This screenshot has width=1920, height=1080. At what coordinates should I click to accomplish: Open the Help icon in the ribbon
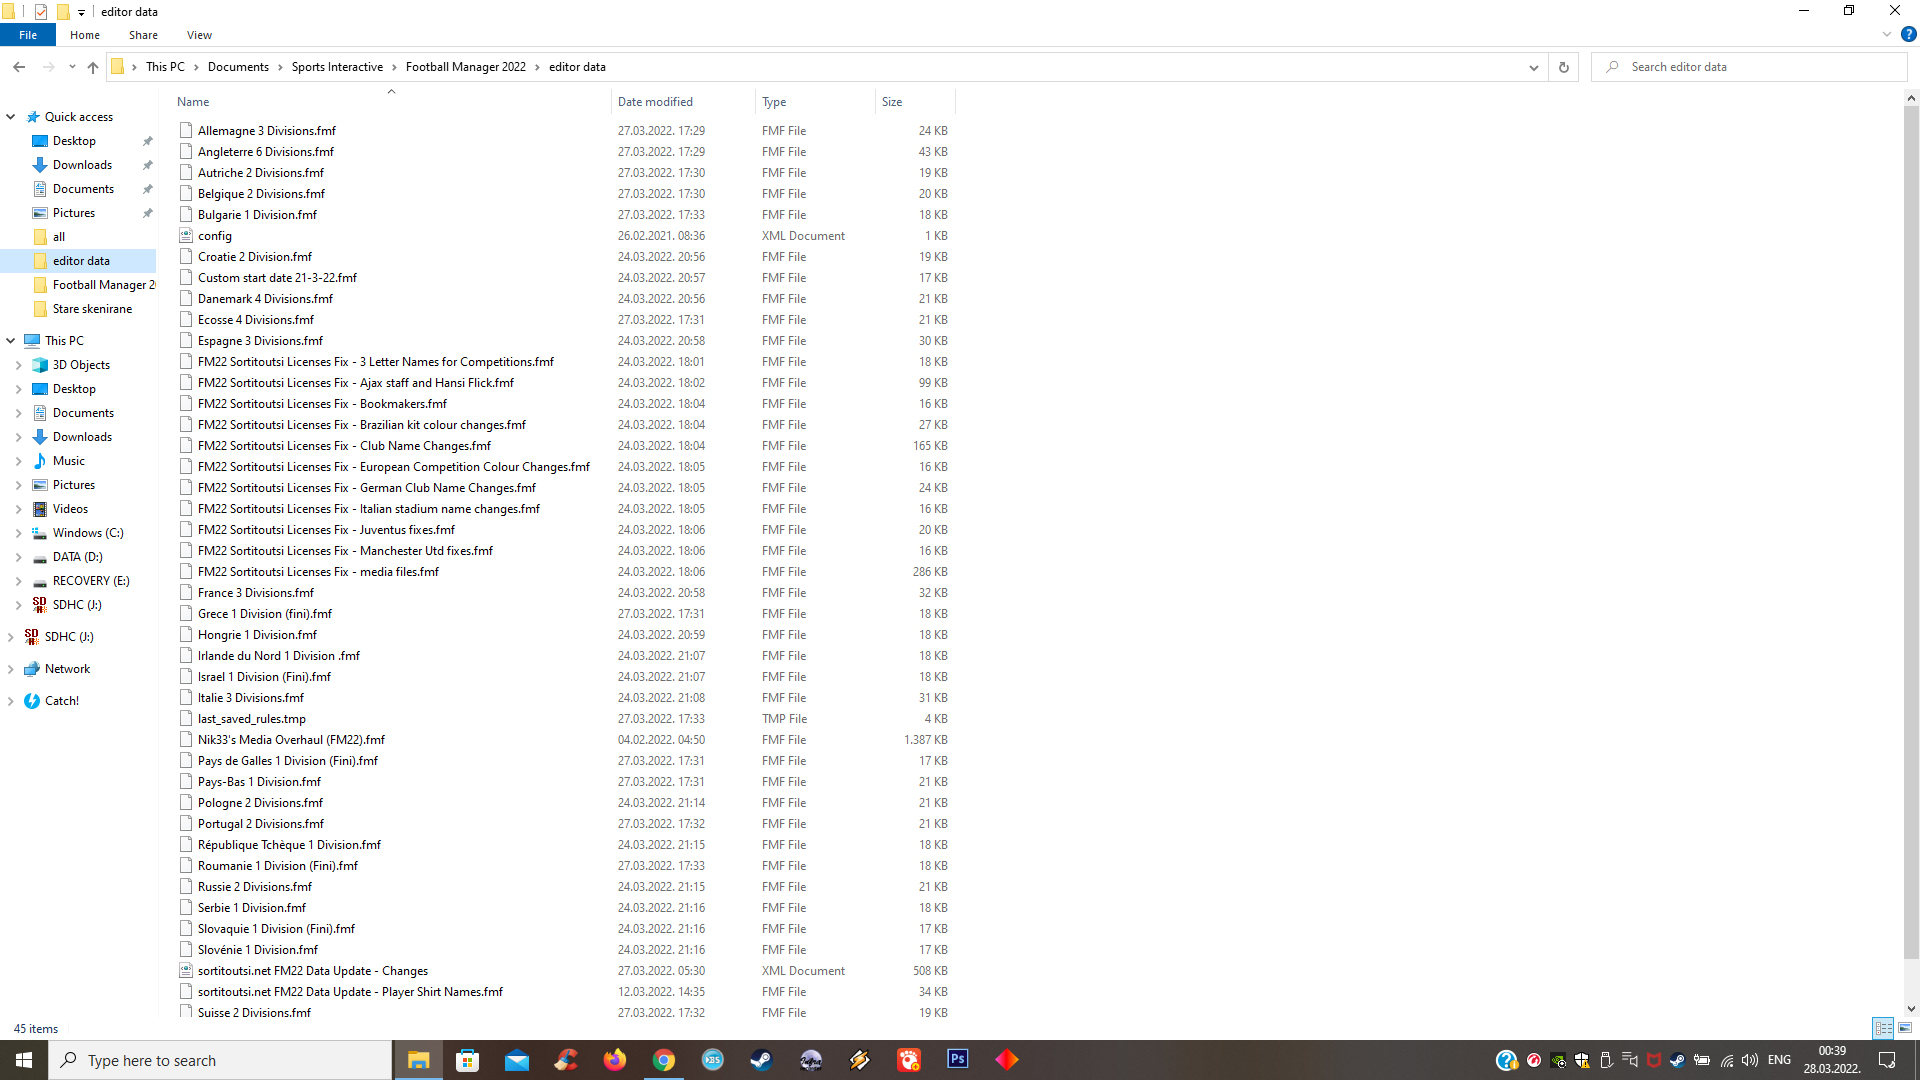tap(1909, 34)
